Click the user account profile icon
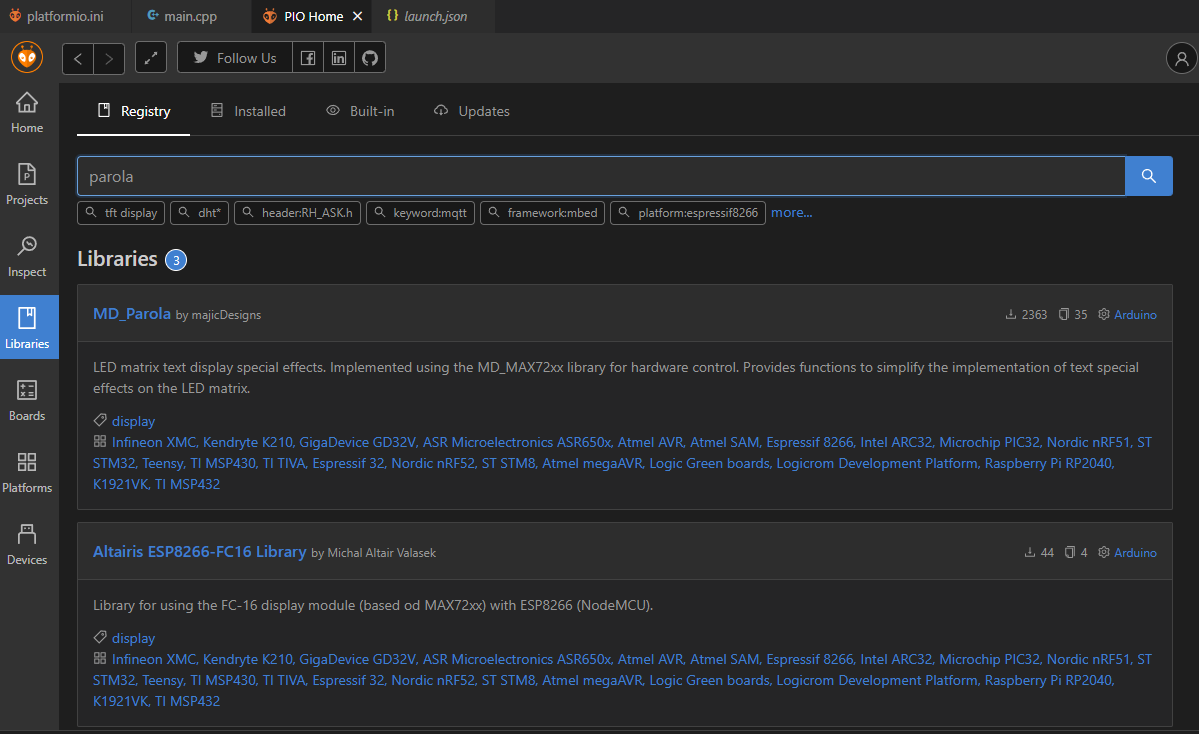 1182,58
